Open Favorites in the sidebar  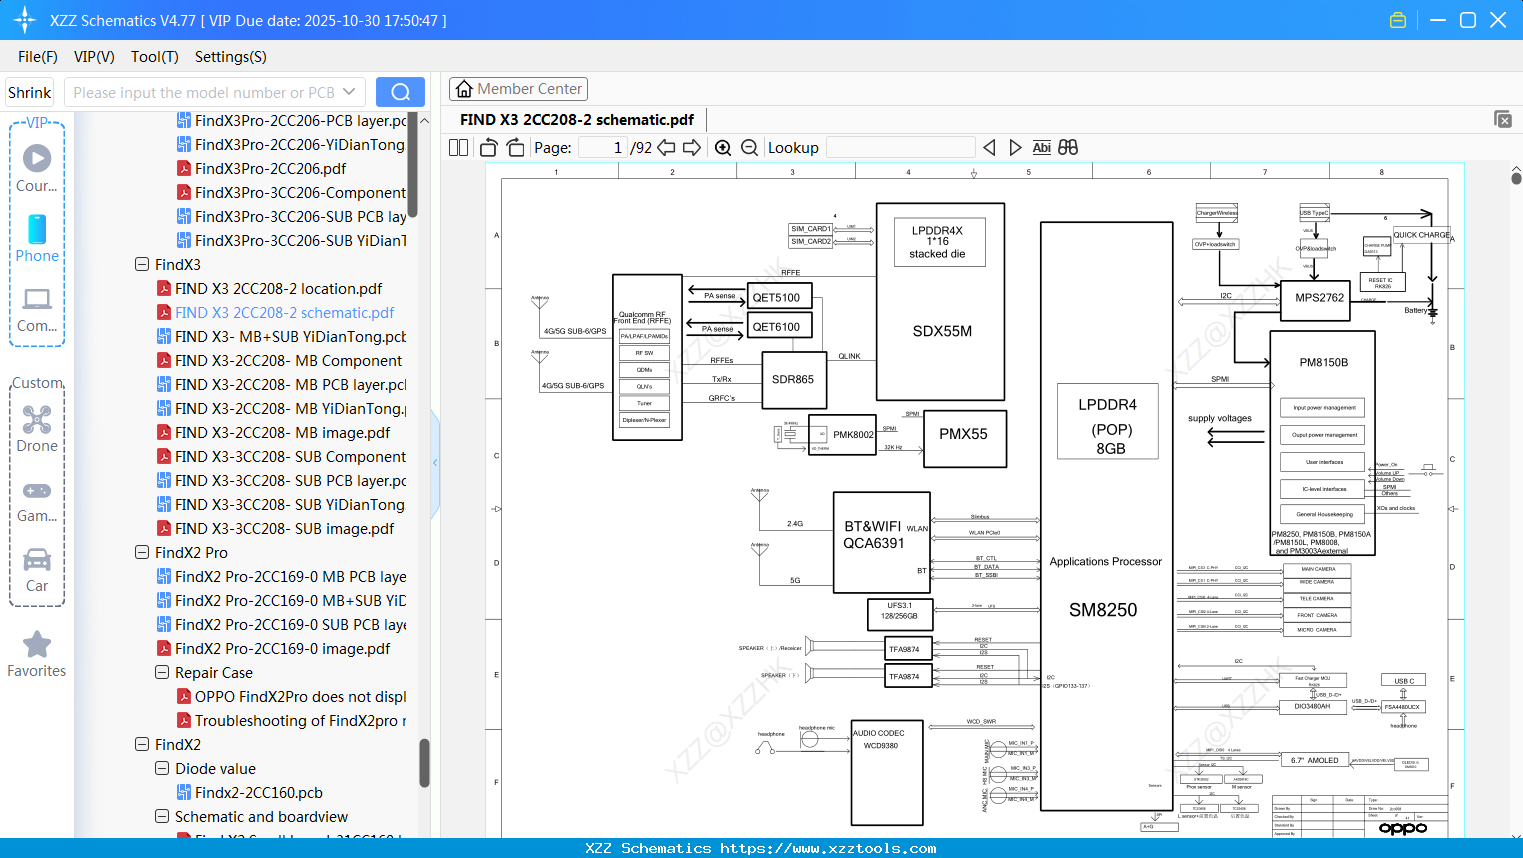(37, 655)
